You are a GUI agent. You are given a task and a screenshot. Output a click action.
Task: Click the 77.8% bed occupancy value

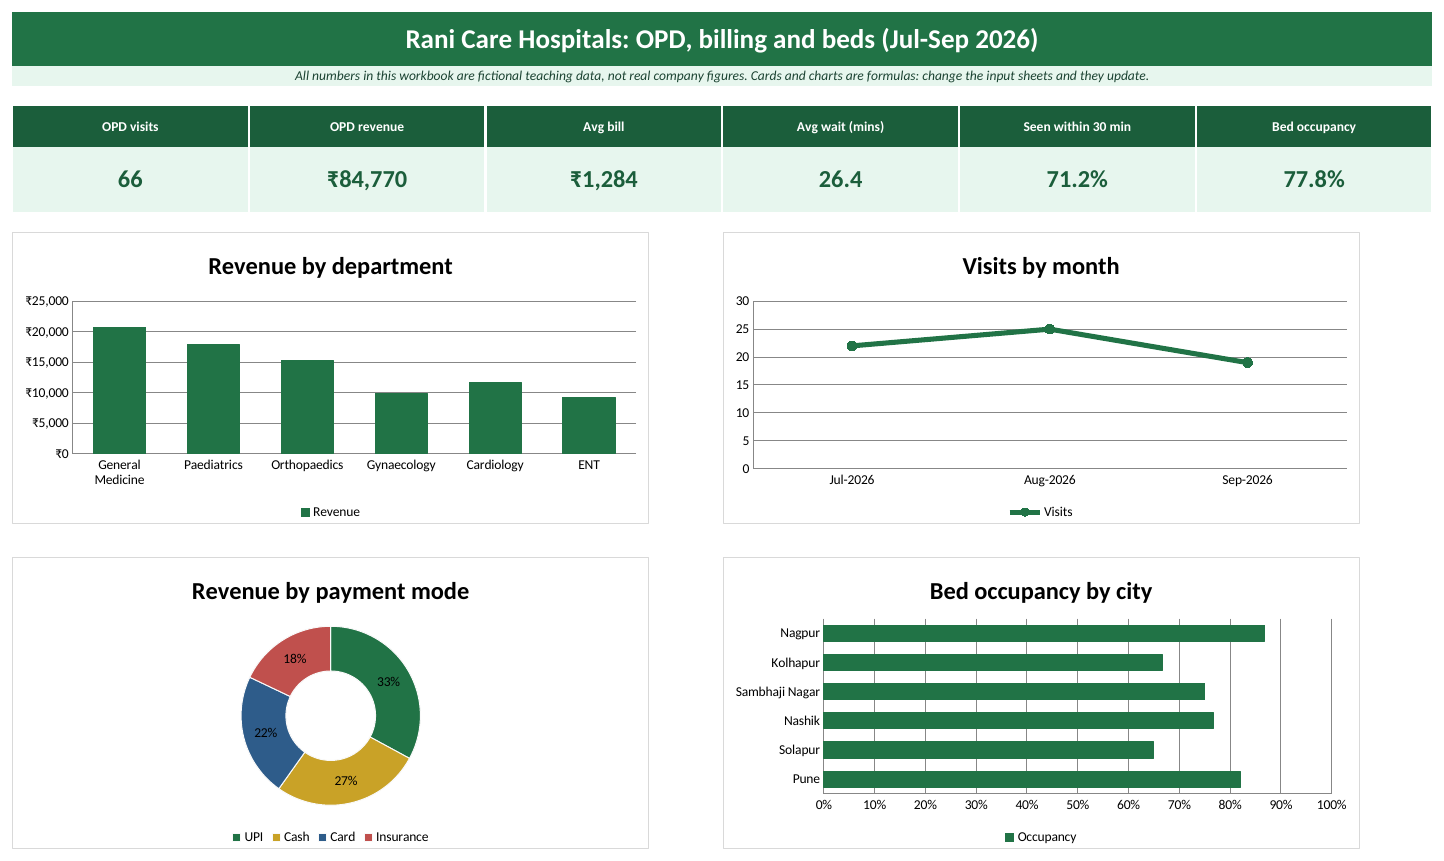coord(1314,180)
